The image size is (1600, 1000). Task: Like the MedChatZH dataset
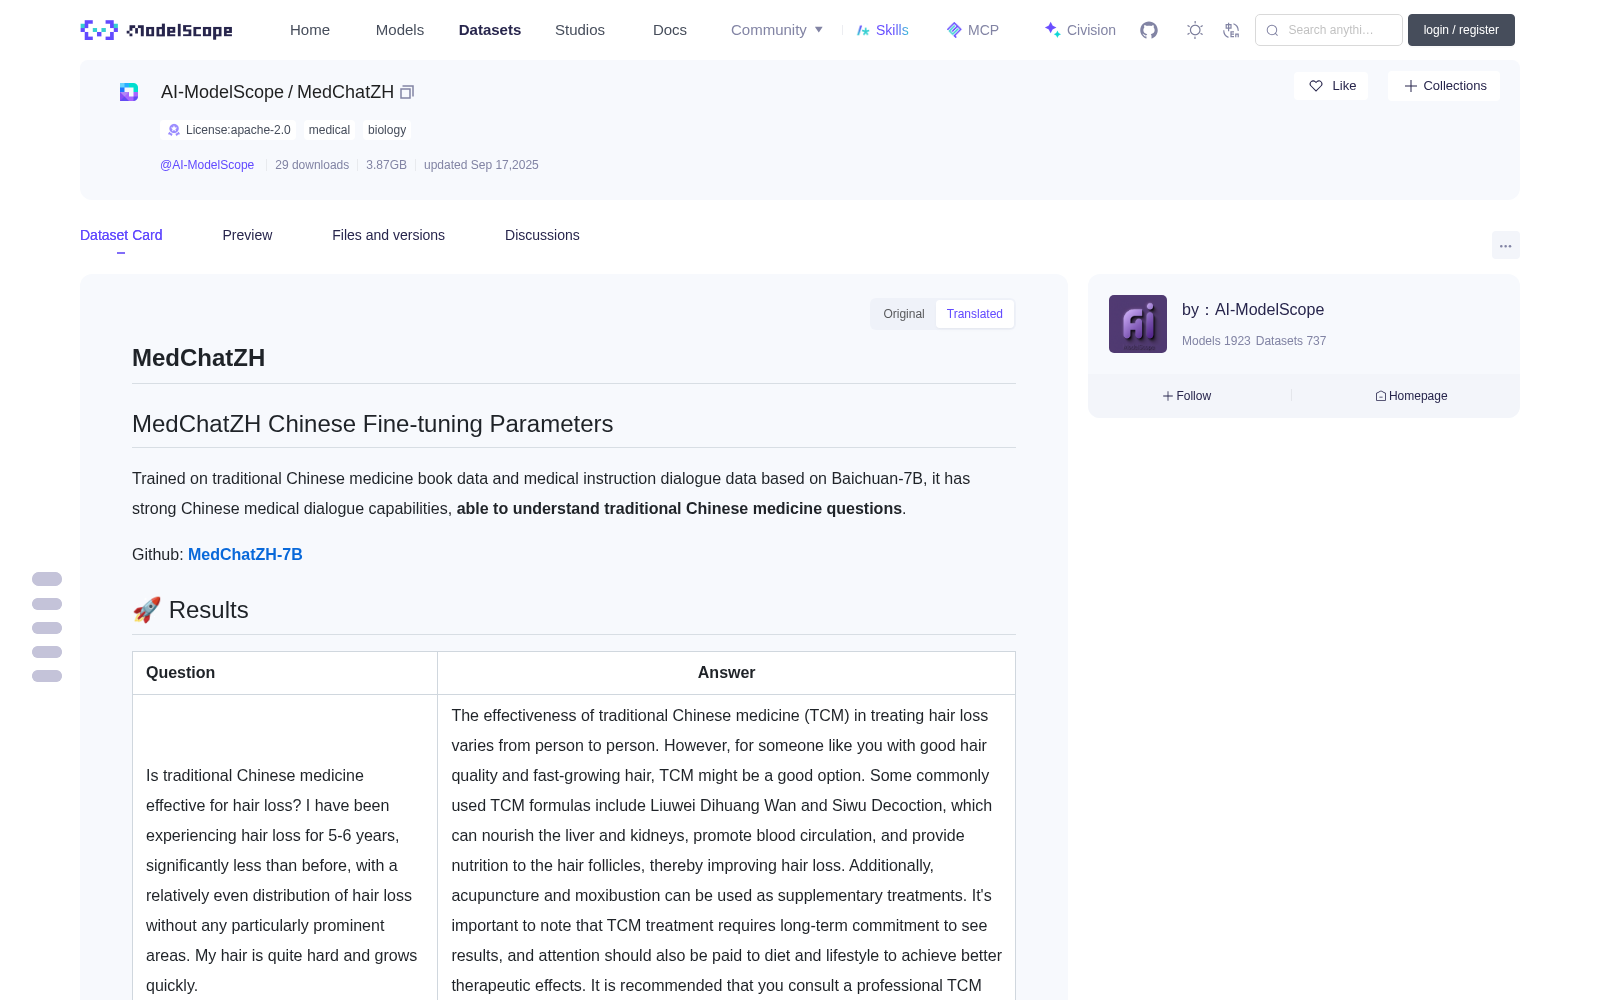point(1331,86)
